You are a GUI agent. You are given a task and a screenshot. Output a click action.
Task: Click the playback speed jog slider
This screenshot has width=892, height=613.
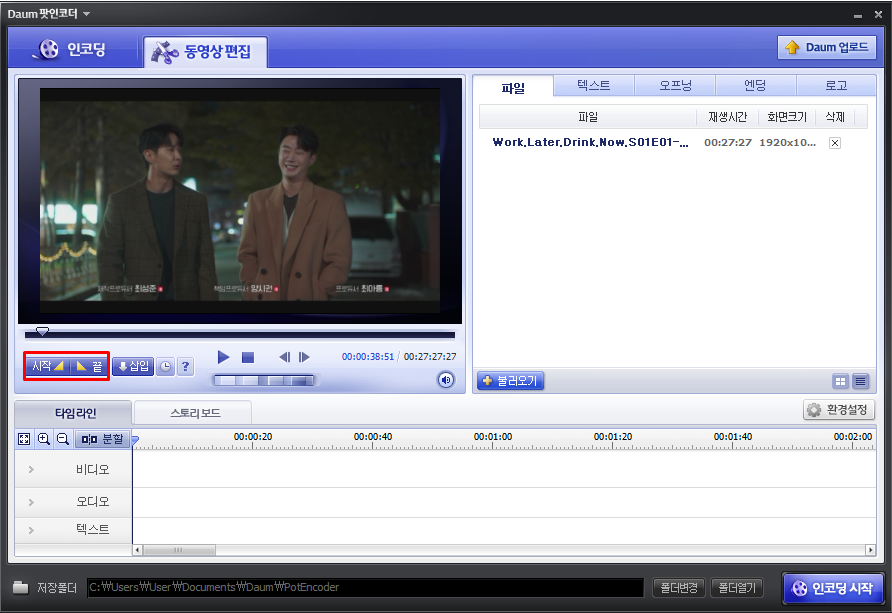click(x=263, y=380)
